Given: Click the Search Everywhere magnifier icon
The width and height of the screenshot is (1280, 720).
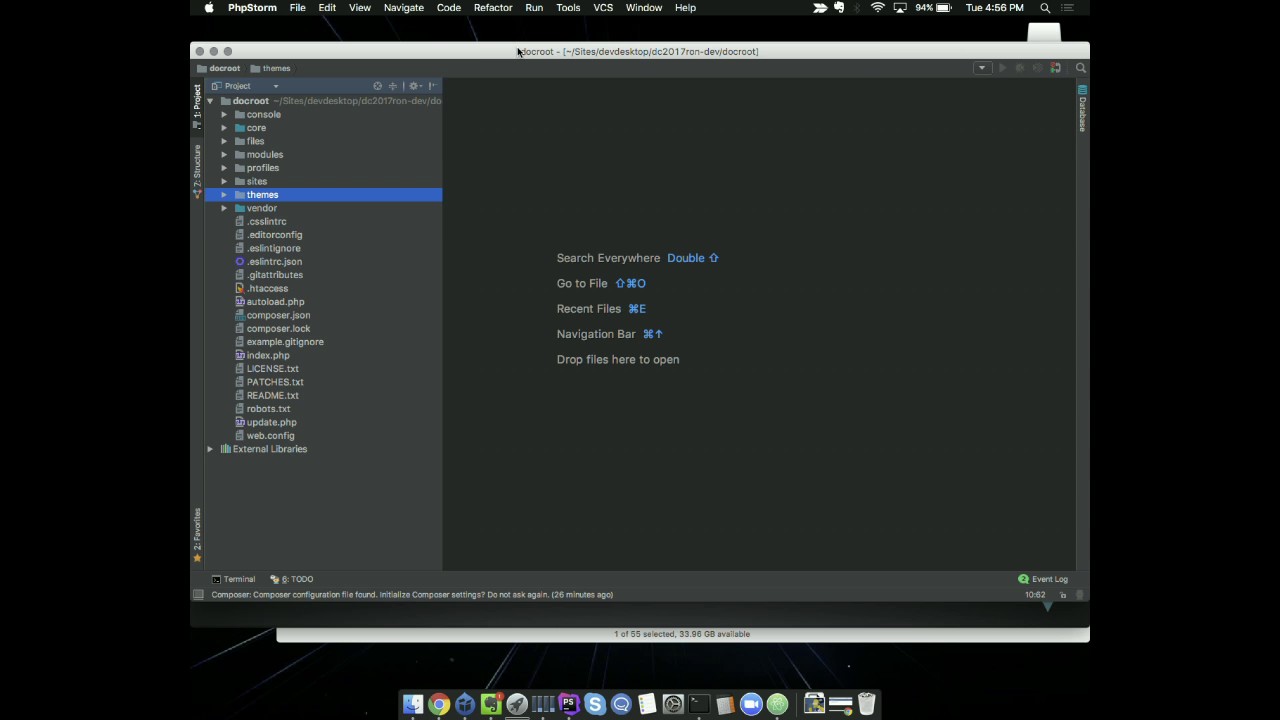Looking at the screenshot, I should pyautogui.click(x=1080, y=68).
